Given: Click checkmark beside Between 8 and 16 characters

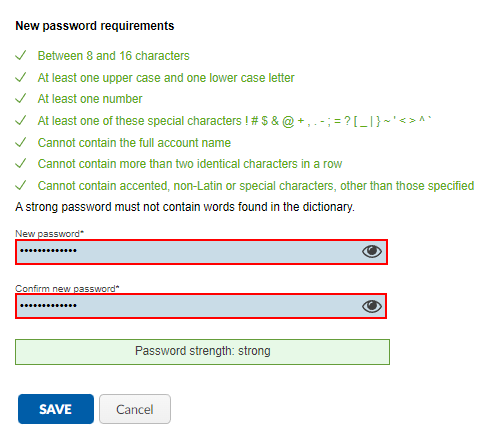Looking at the screenshot, I should point(21,55).
